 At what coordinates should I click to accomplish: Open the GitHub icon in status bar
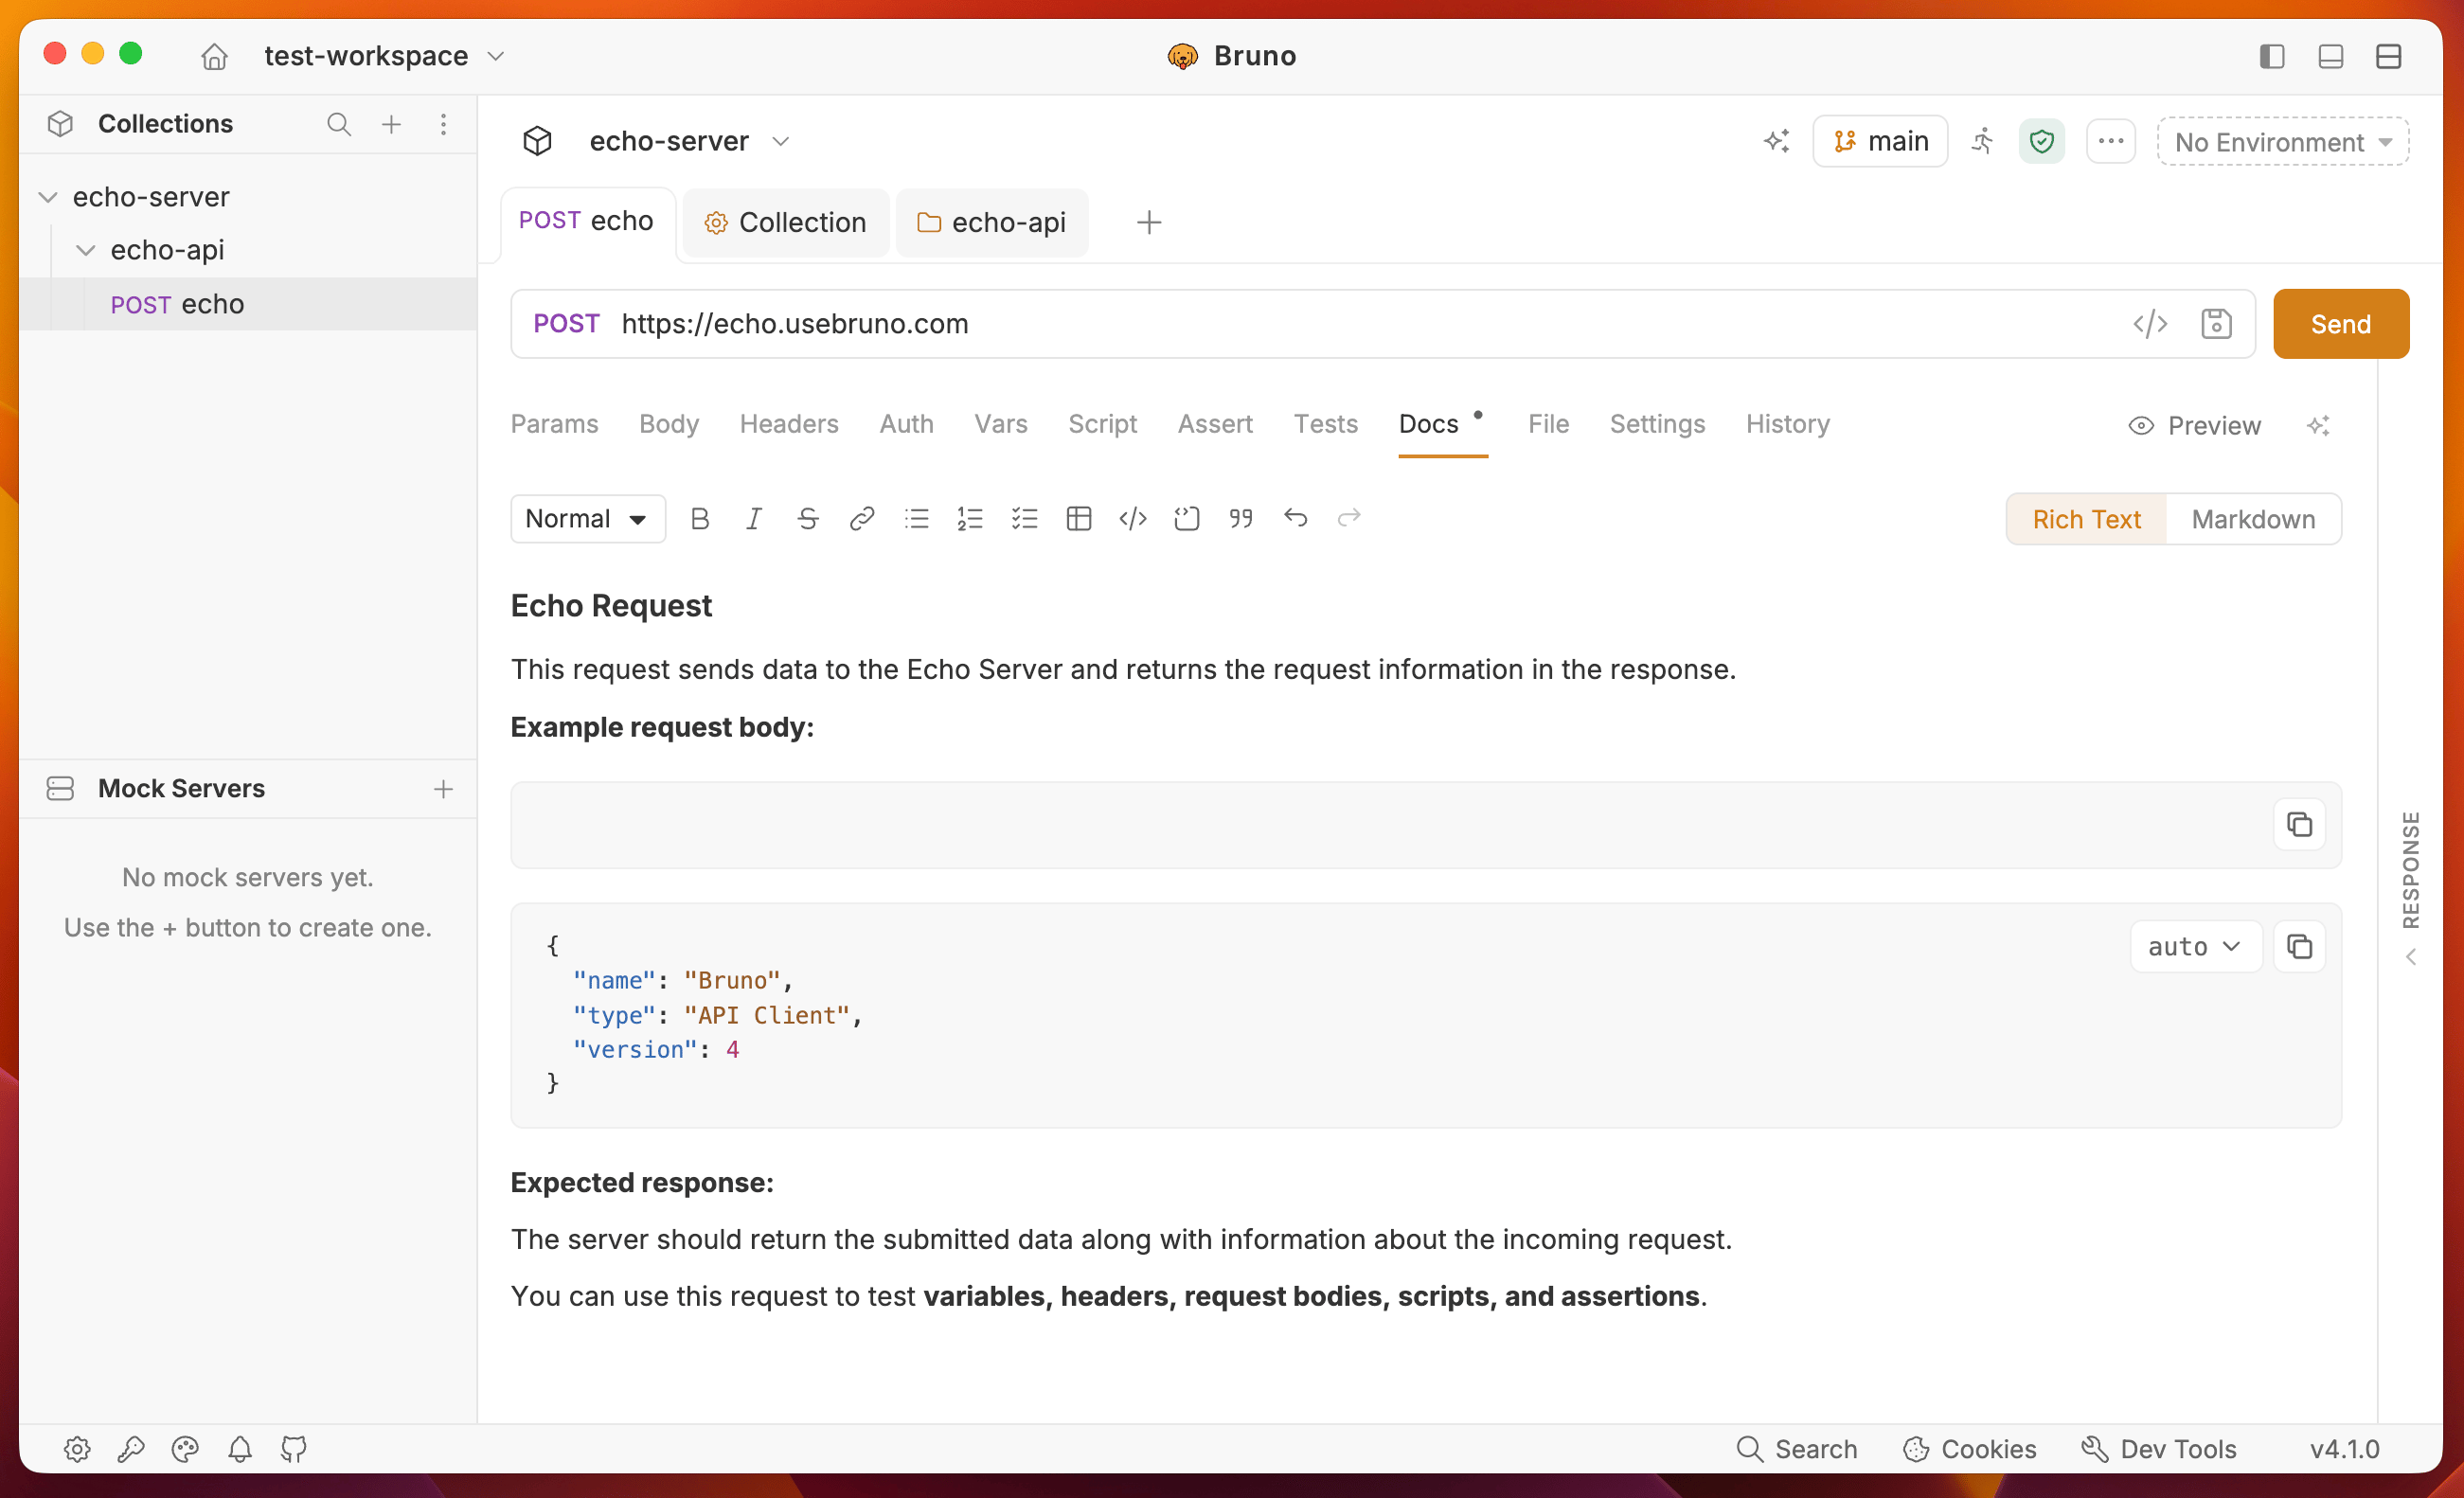tap(294, 1449)
